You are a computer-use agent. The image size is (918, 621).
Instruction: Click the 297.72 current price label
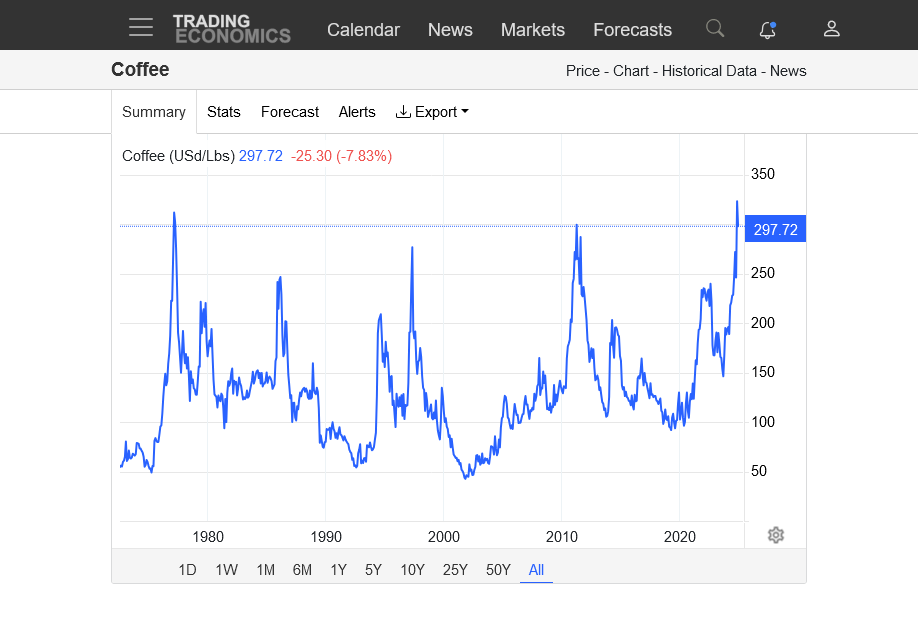[775, 229]
